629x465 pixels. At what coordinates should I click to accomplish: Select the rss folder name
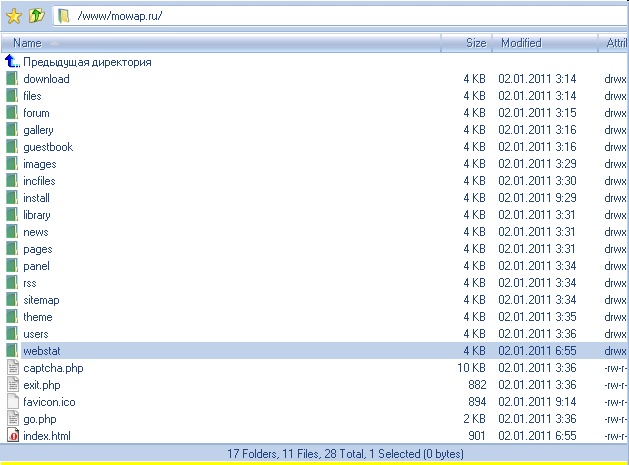[x=30, y=283]
